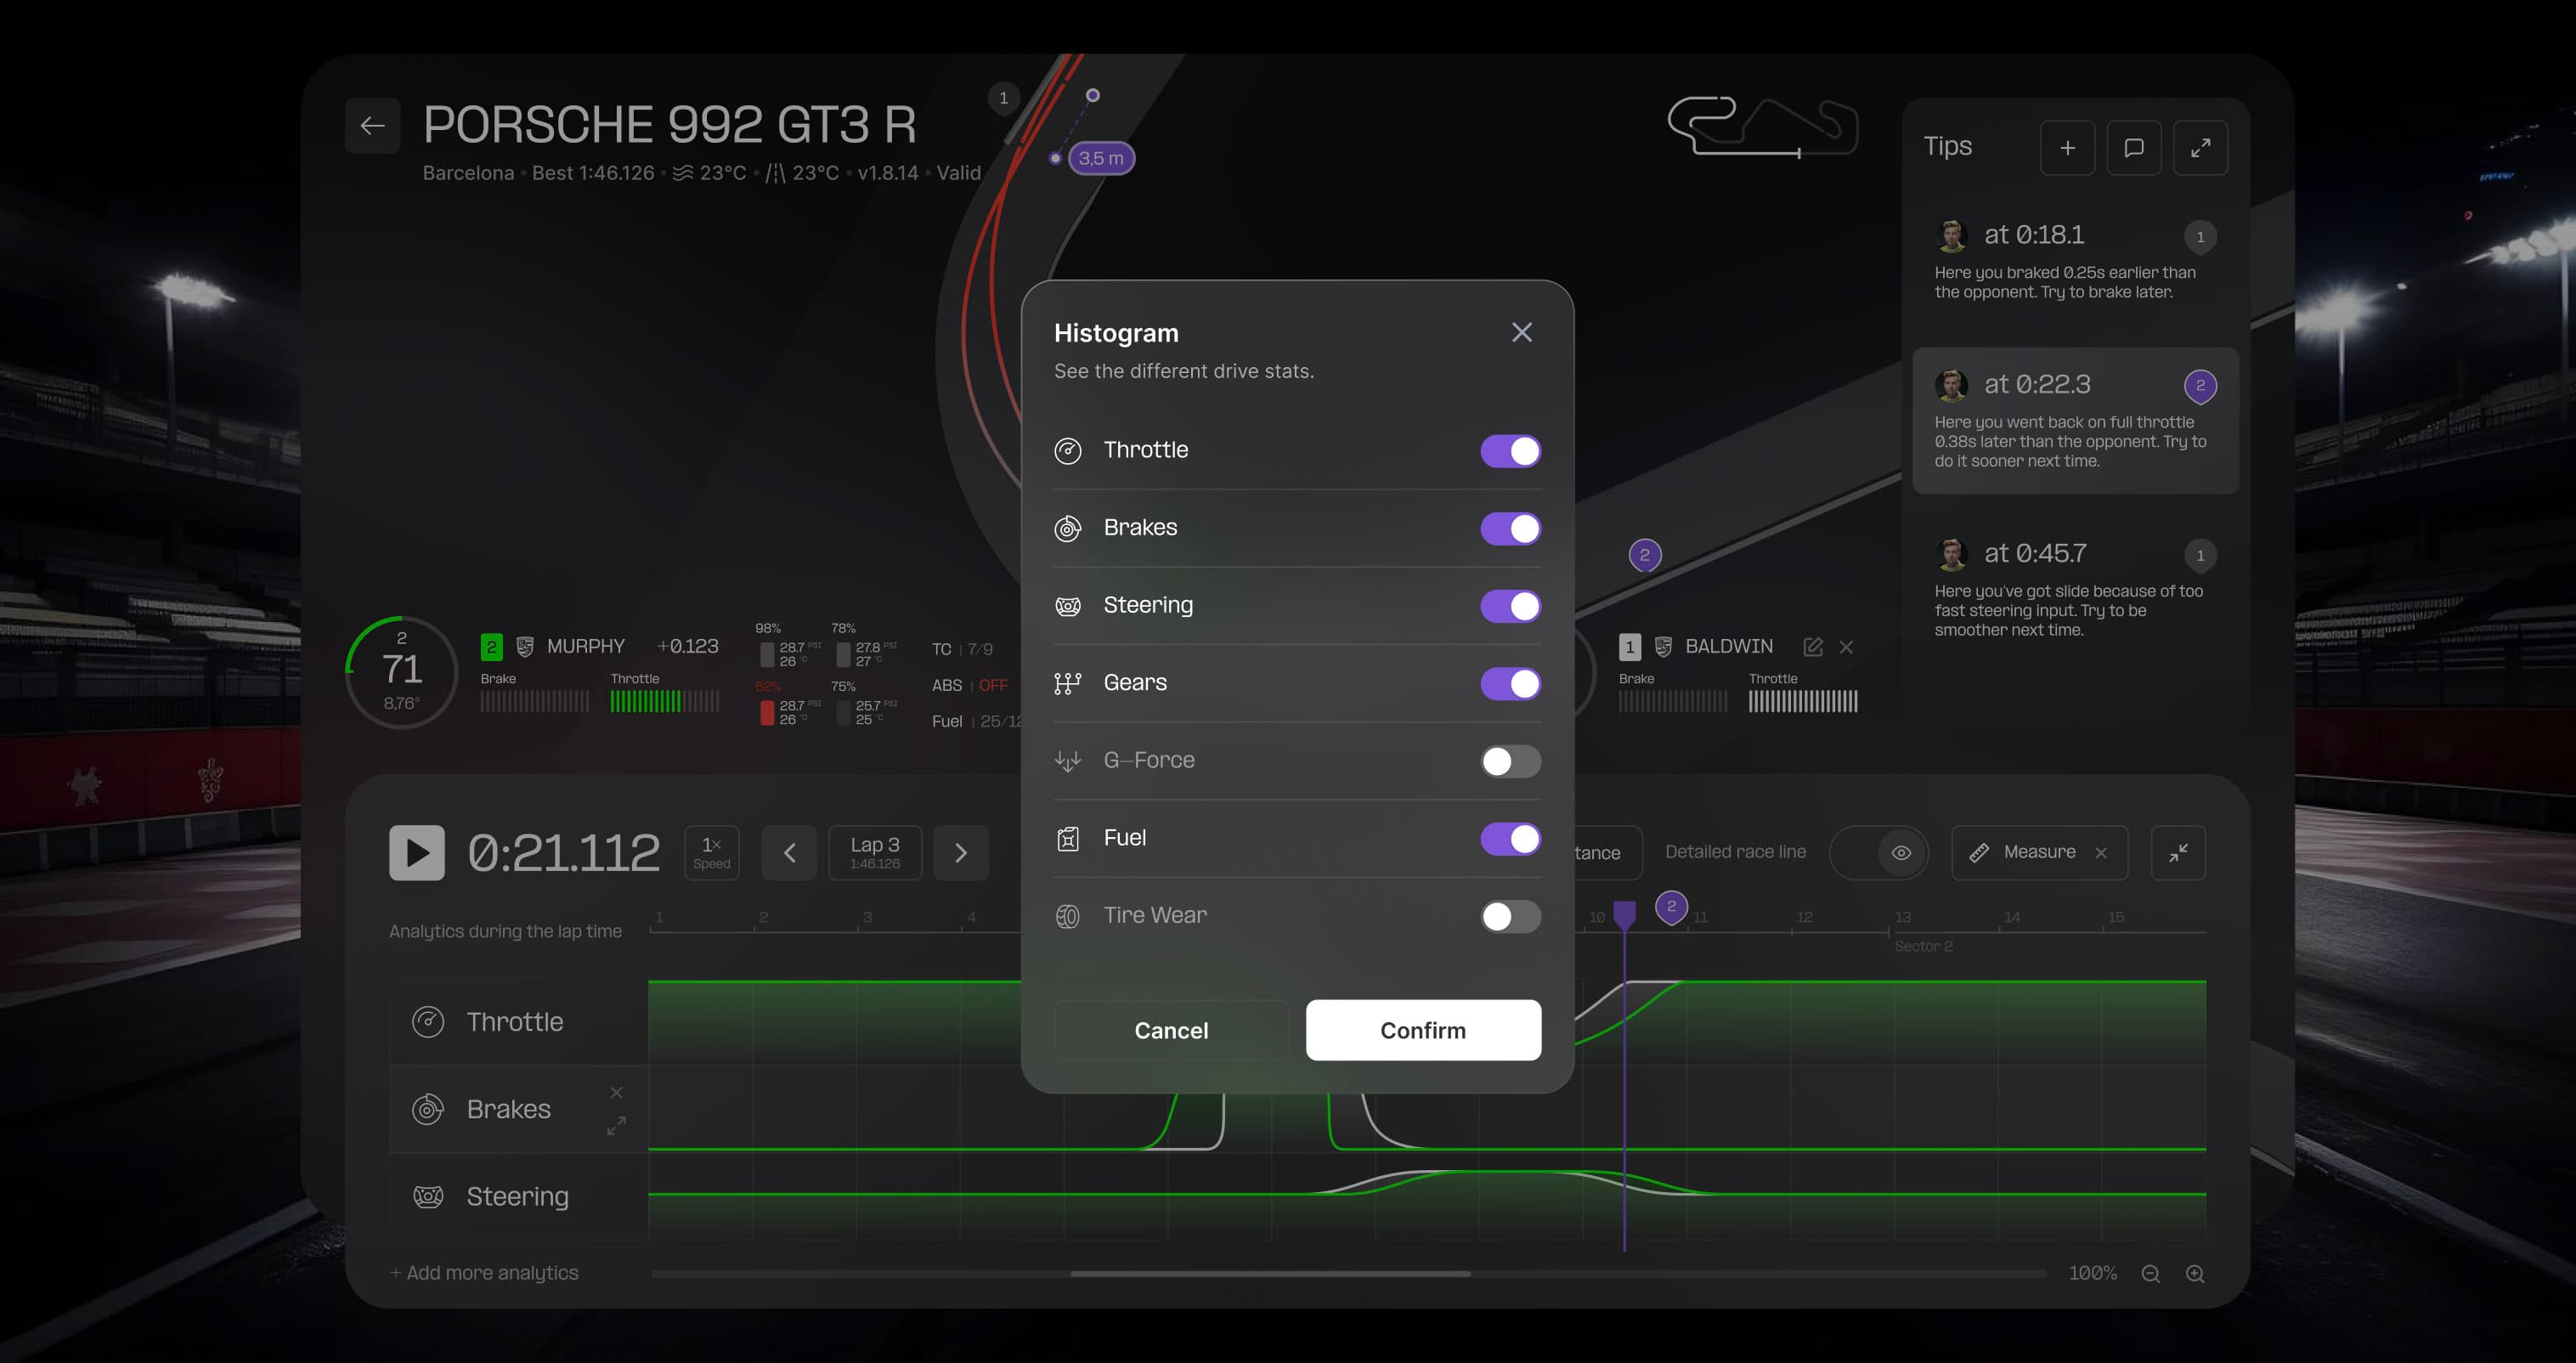
Task: Turn off the Brakes switch
Action: pyautogui.click(x=1510, y=528)
